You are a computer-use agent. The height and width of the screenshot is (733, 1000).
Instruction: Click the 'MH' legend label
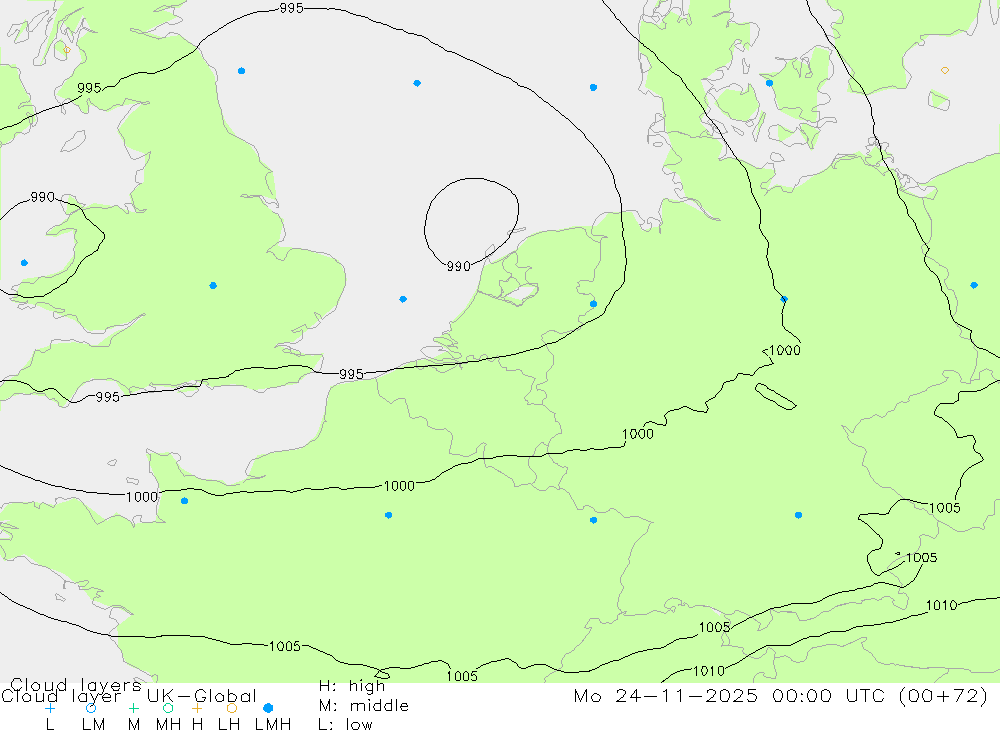tap(168, 725)
